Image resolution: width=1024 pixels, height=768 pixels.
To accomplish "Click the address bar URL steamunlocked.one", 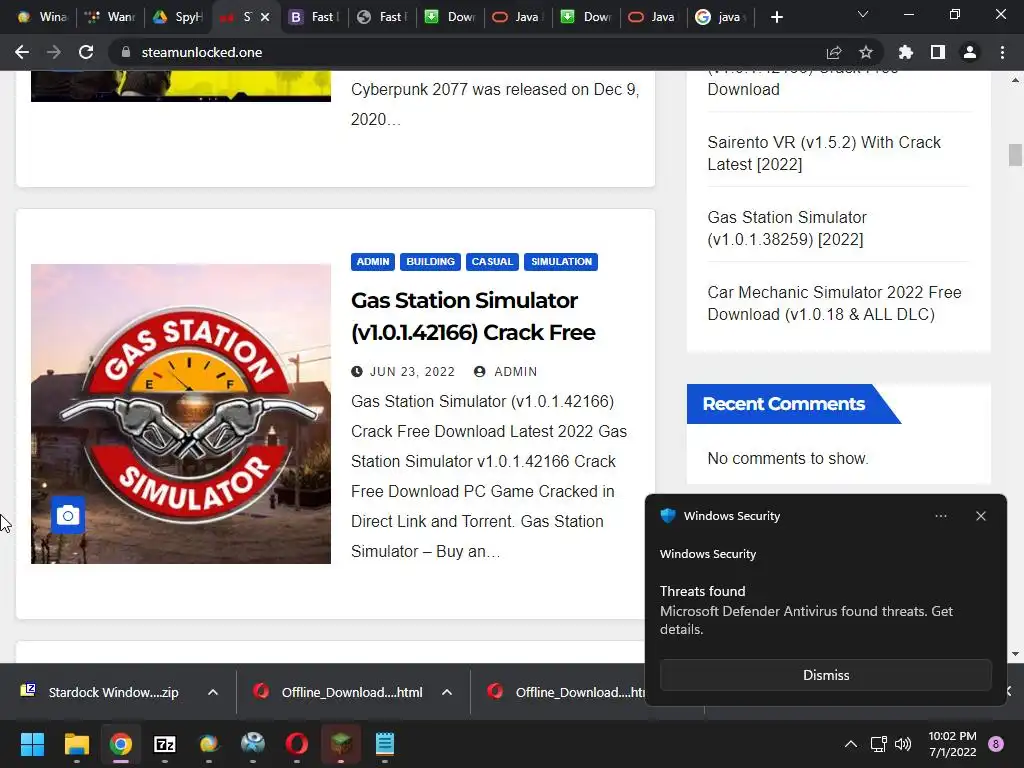I will pos(202,52).
